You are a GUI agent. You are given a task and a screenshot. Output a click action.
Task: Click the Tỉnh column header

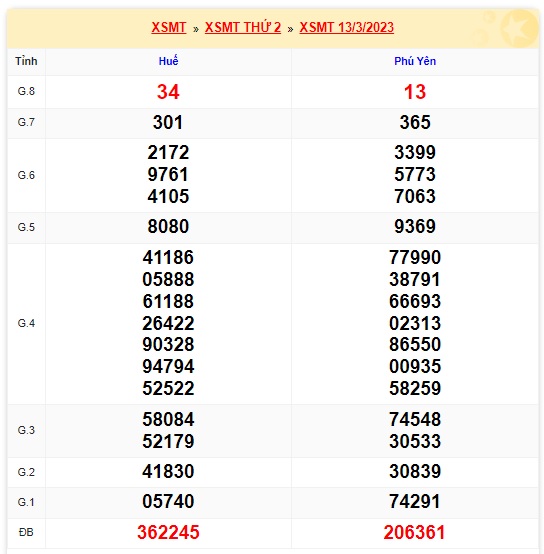26,61
